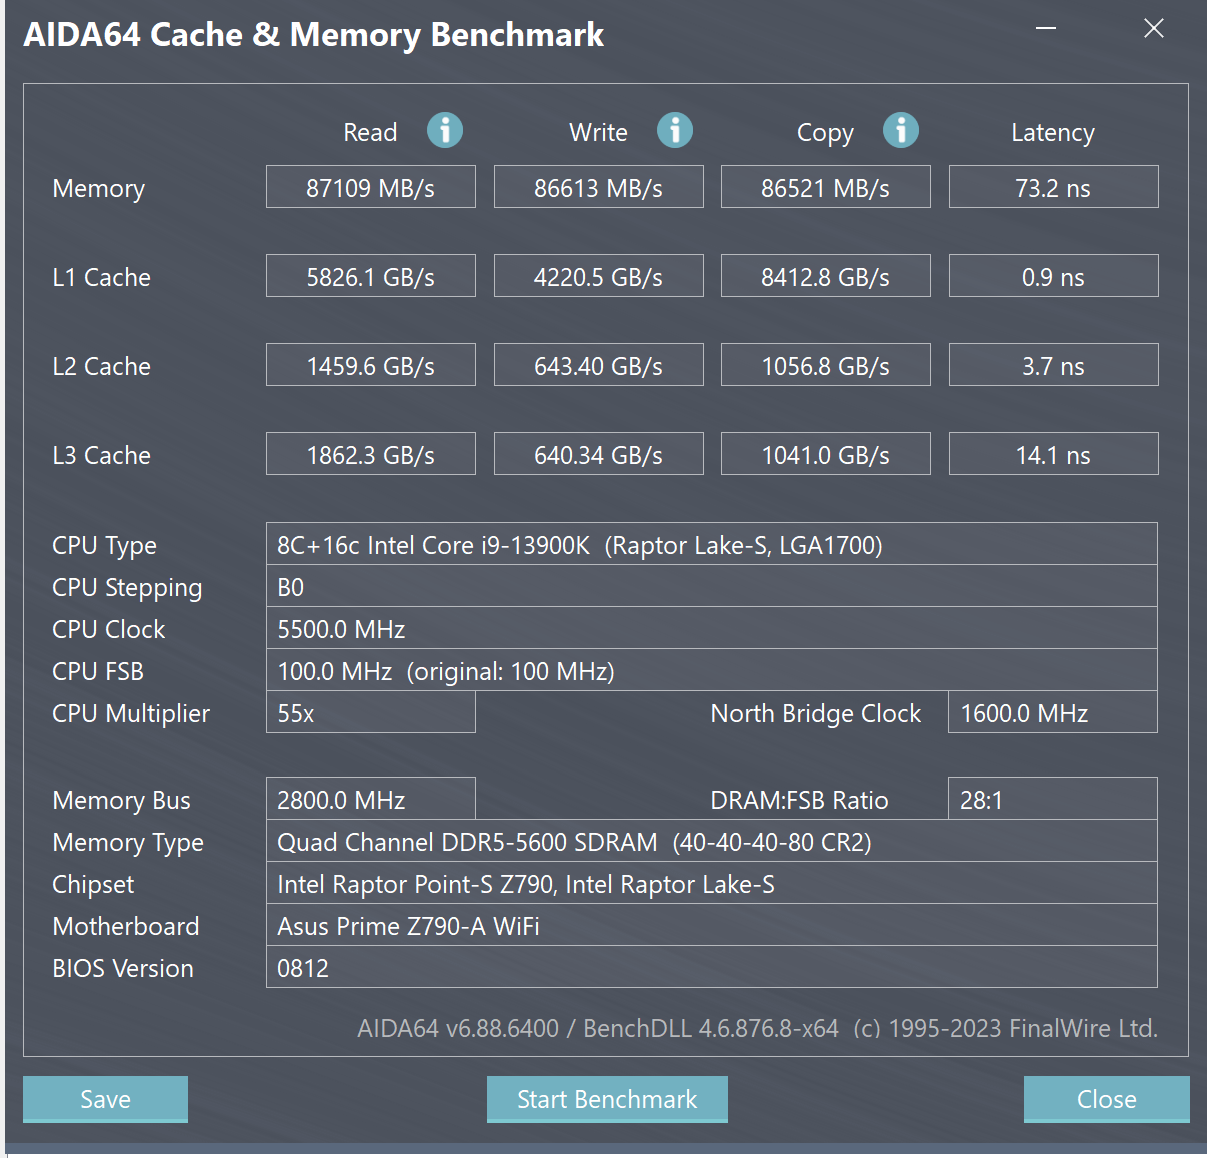Image resolution: width=1221 pixels, height=1158 pixels.
Task: Click the L1 Cache Latency 0.9 ns field
Action: click(1053, 276)
